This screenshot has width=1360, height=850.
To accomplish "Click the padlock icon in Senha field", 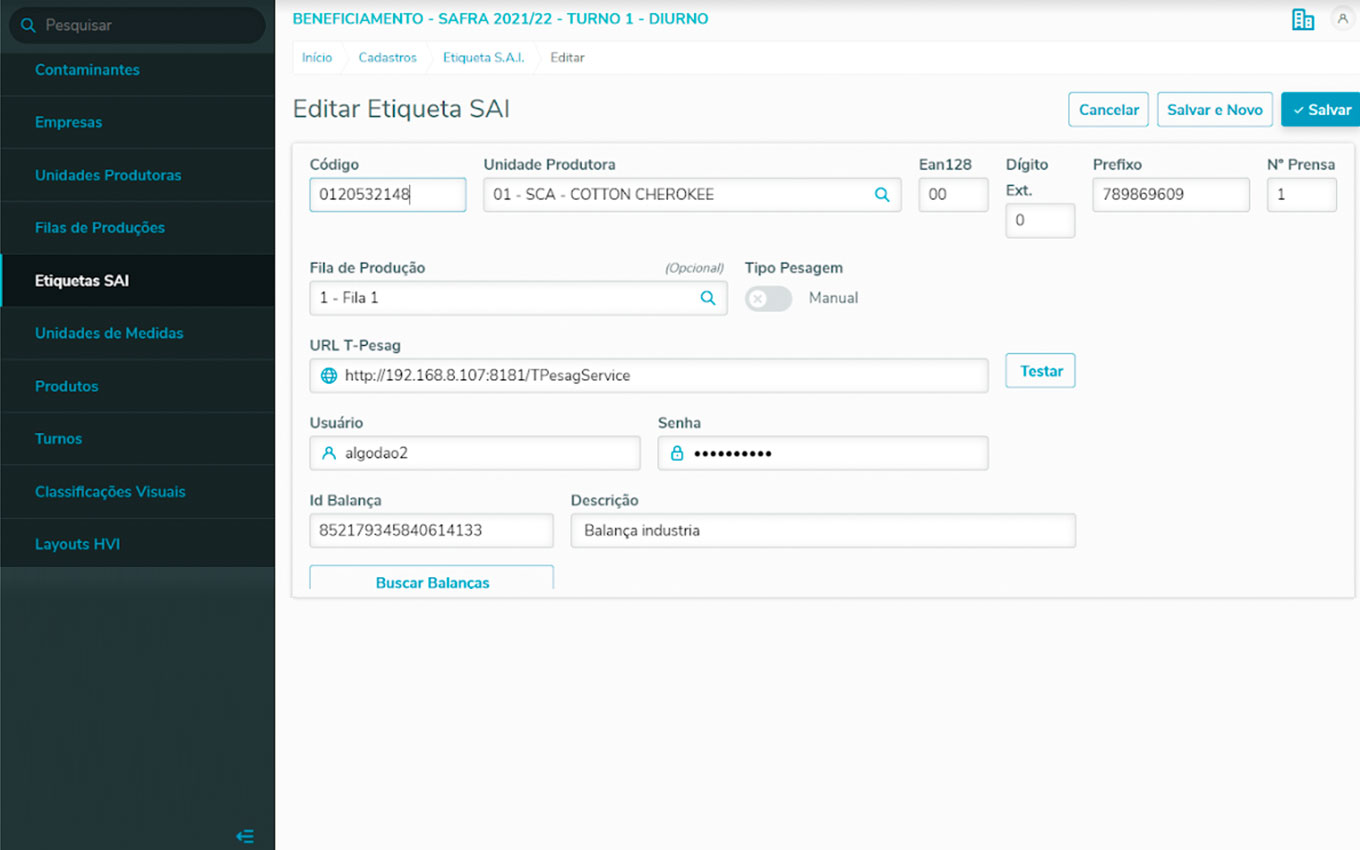I will 677,453.
